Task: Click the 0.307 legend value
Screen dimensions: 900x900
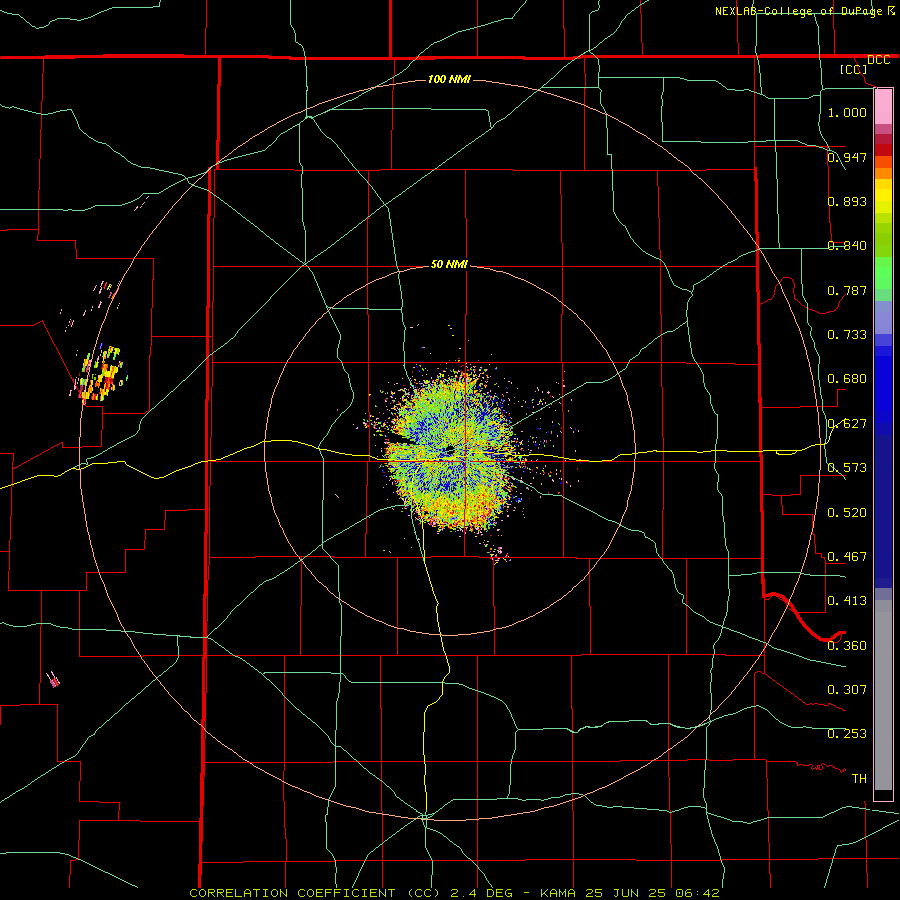Action: (847, 689)
